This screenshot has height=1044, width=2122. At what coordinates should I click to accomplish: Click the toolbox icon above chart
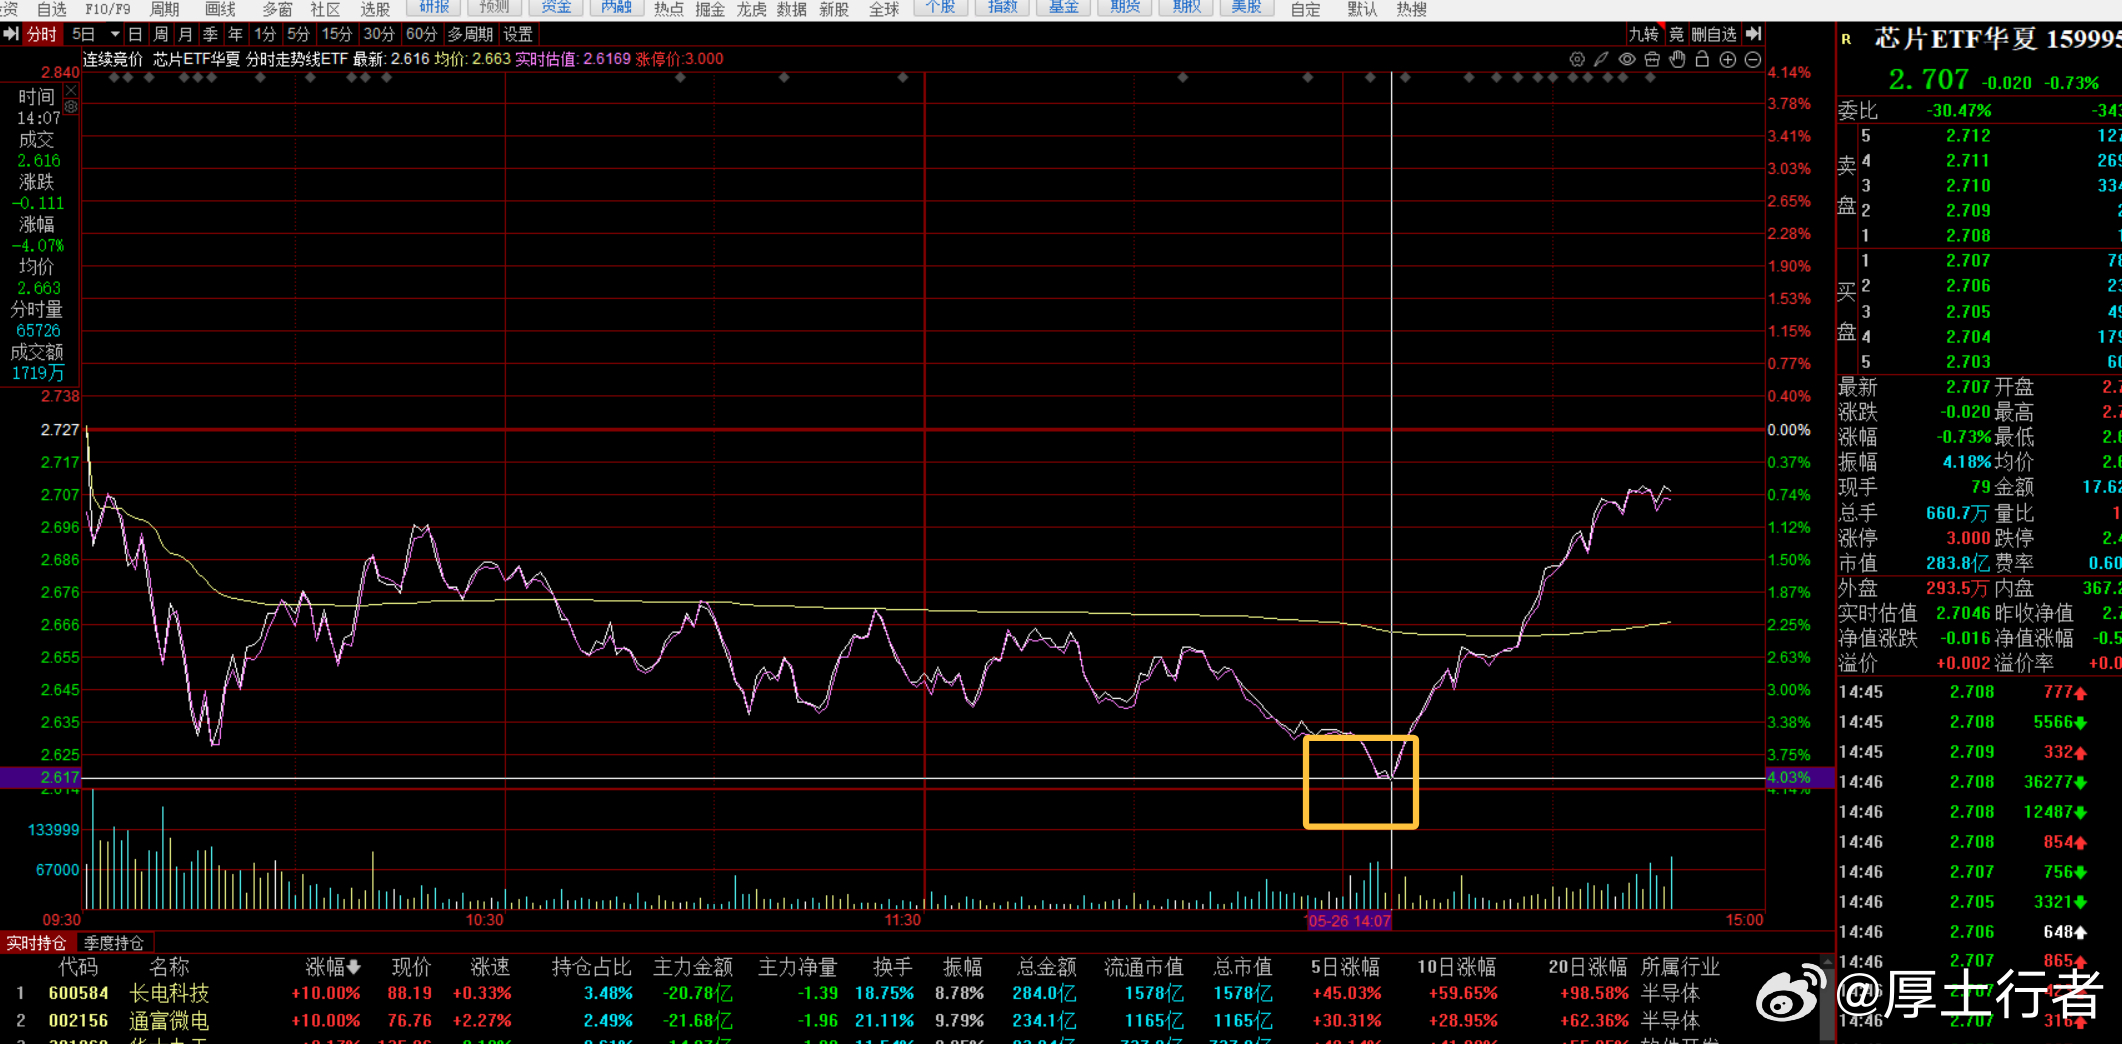point(1652,60)
